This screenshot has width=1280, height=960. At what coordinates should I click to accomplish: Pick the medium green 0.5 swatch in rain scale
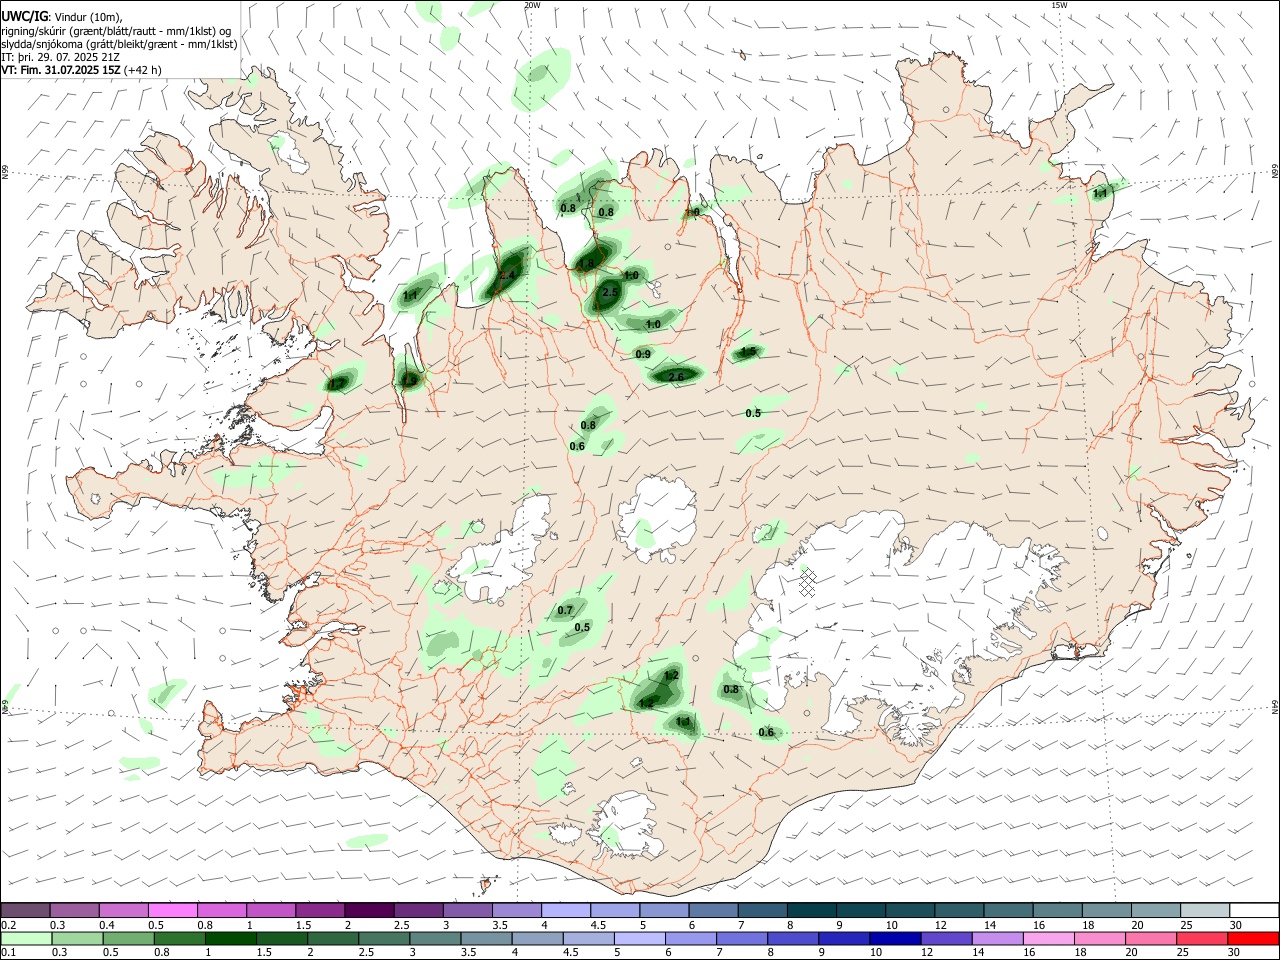coord(129,939)
